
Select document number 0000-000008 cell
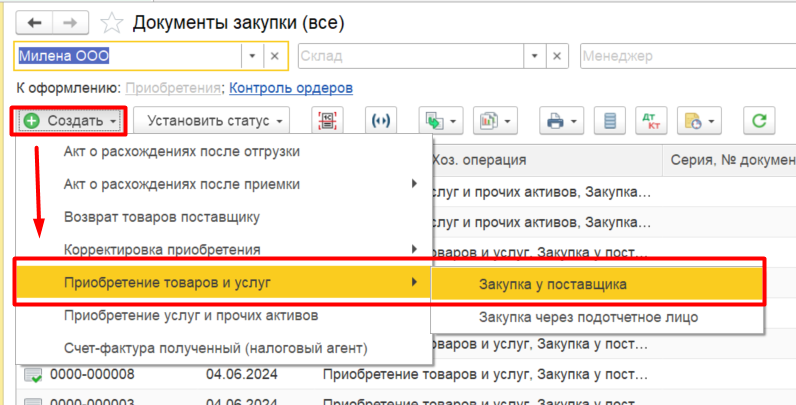click(92, 375)
